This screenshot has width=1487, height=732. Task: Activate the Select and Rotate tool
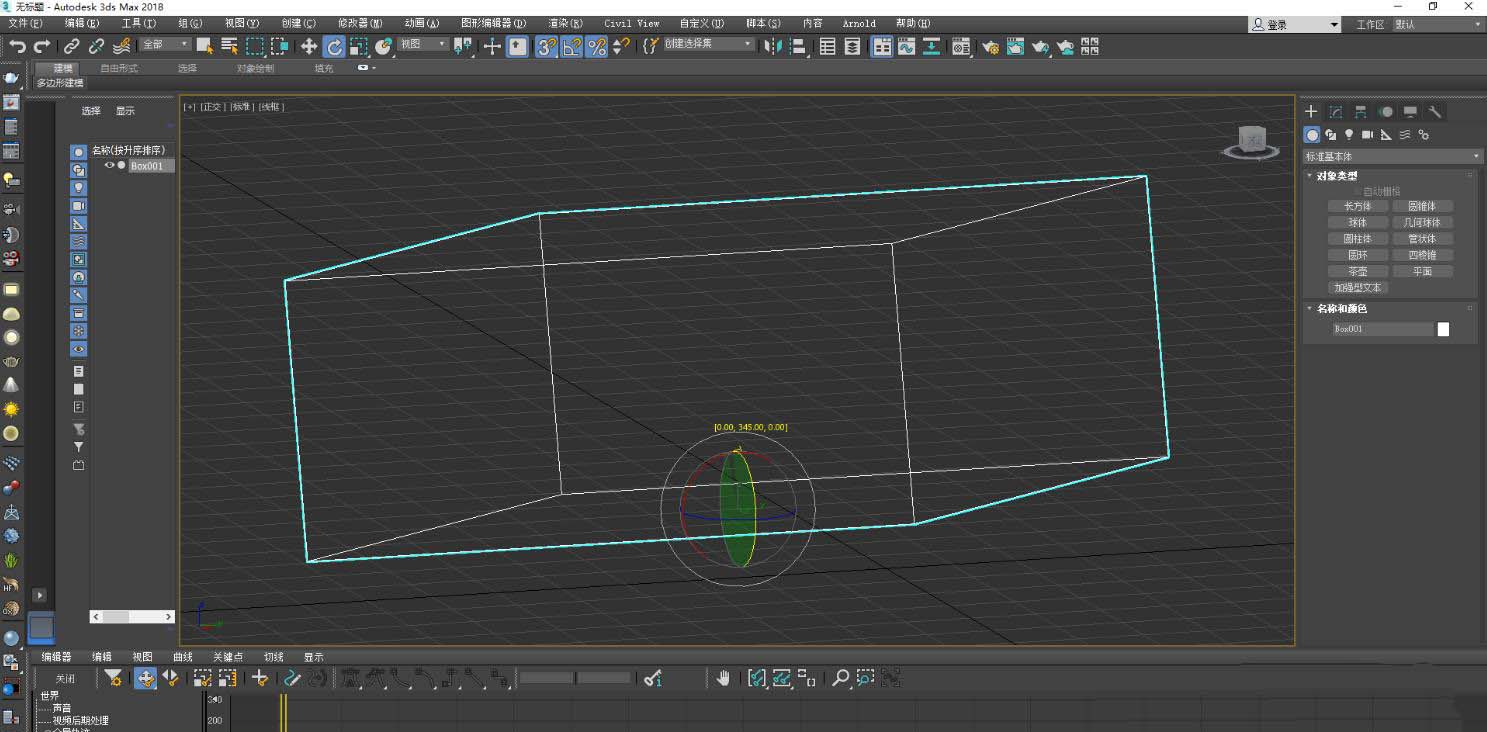[334, 46]
